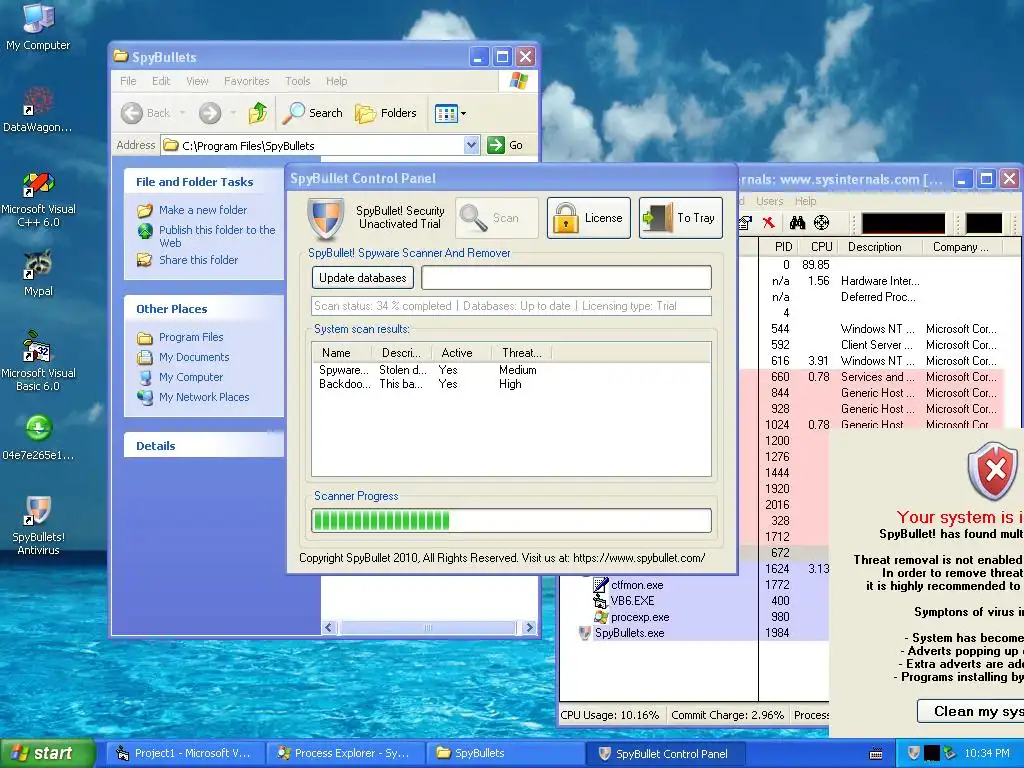This screenshot has width=1024, height=768.
Task: Click the Explorer horizontal scrollbar track
Action: (428, 628)
